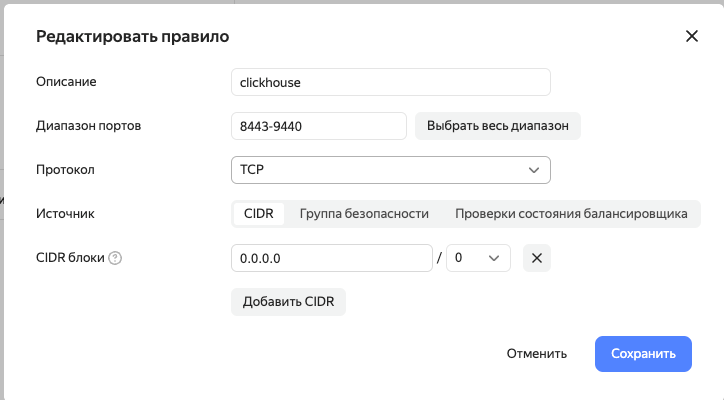Open CIDR блоки help question-mark icon
Viewport: 724px width, 400px height.
click(115, 258)
